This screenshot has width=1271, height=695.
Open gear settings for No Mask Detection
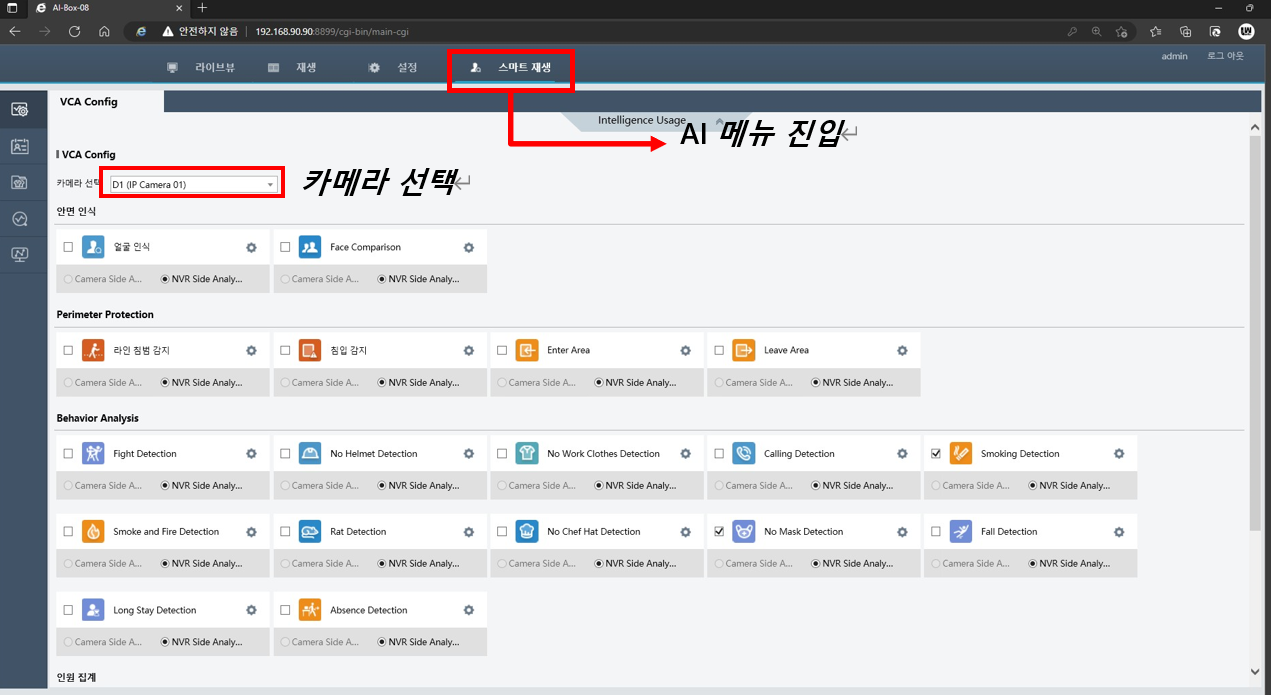pyautogui.click(x=902, y=532)
